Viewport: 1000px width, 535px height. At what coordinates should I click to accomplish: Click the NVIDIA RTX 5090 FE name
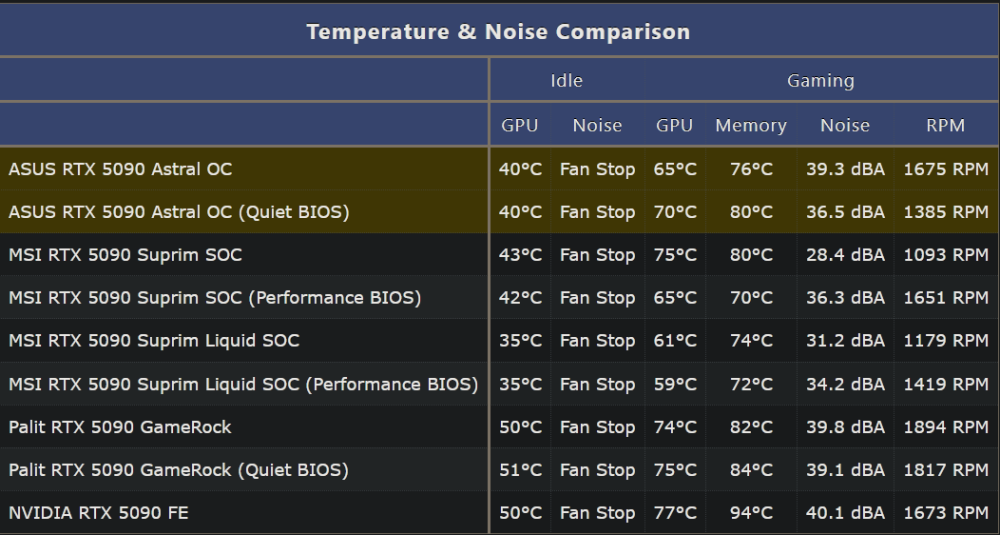point(98,513)
